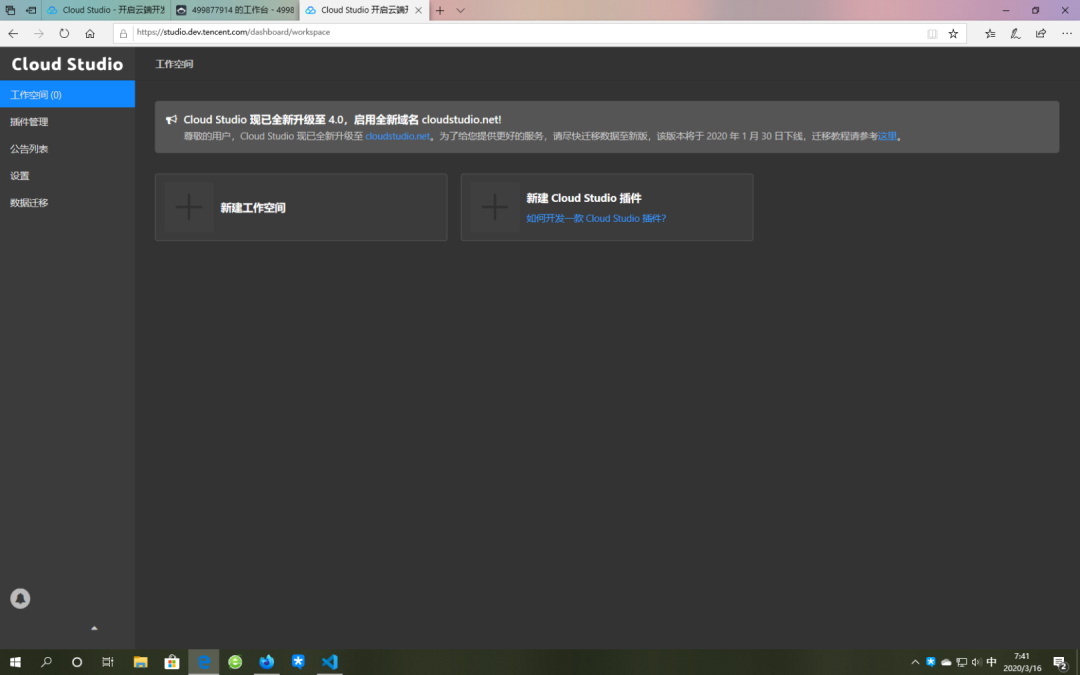Collapse the sidebar using the bottom caret
Screen dimensions: 1080x675
tap(94, 628)
